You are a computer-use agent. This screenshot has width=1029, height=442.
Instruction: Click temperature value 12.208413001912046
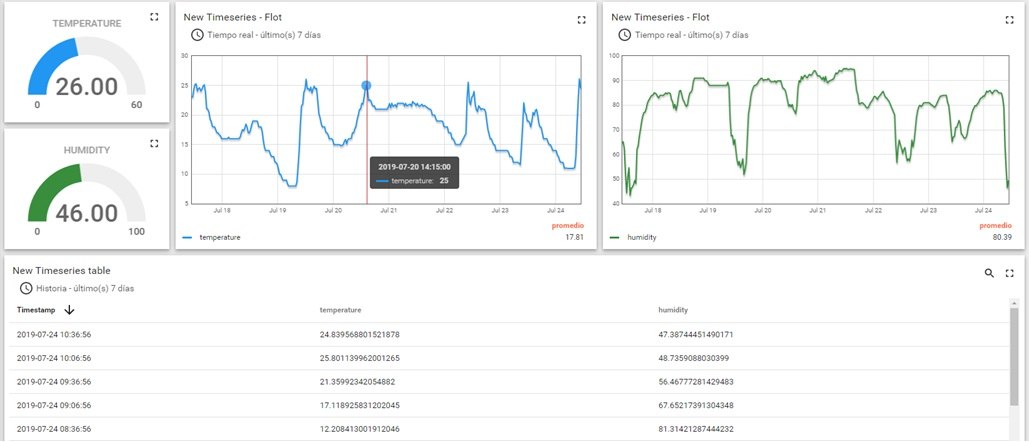click(360, 429)
